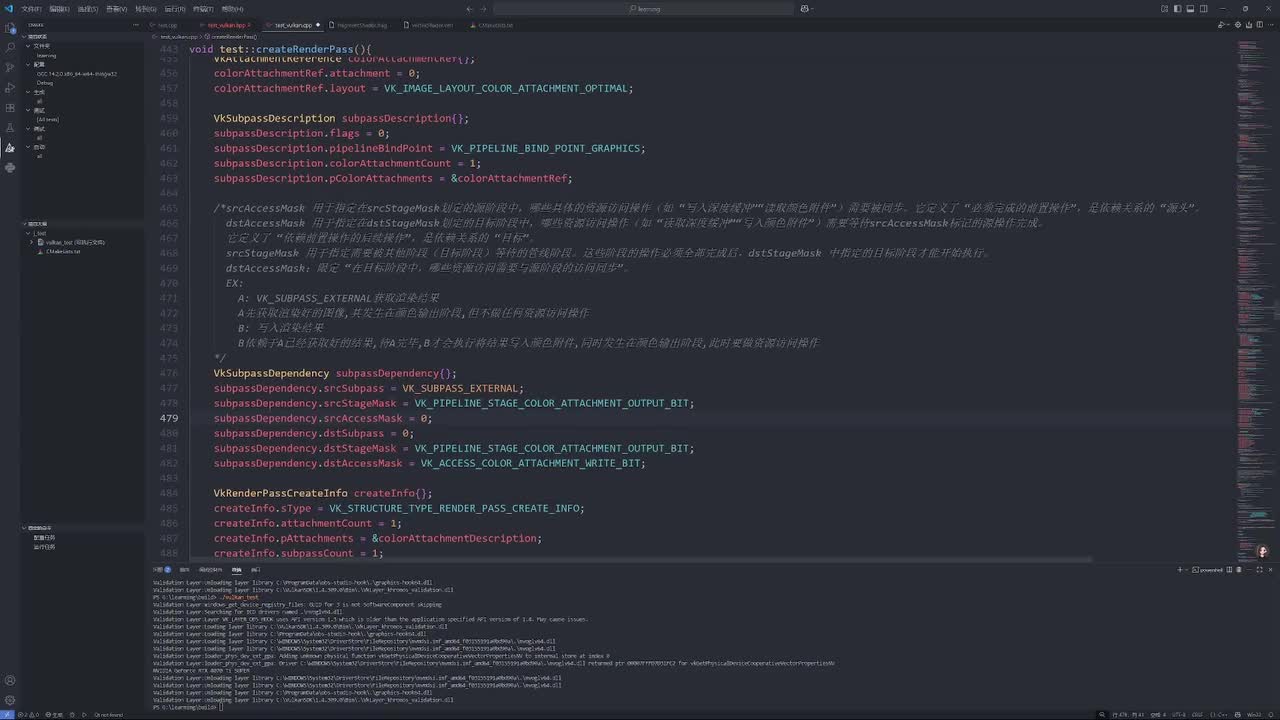The image size is (1280, 720).
Task: Select the powershell terminal label
Action: [x=1207, y=569]
